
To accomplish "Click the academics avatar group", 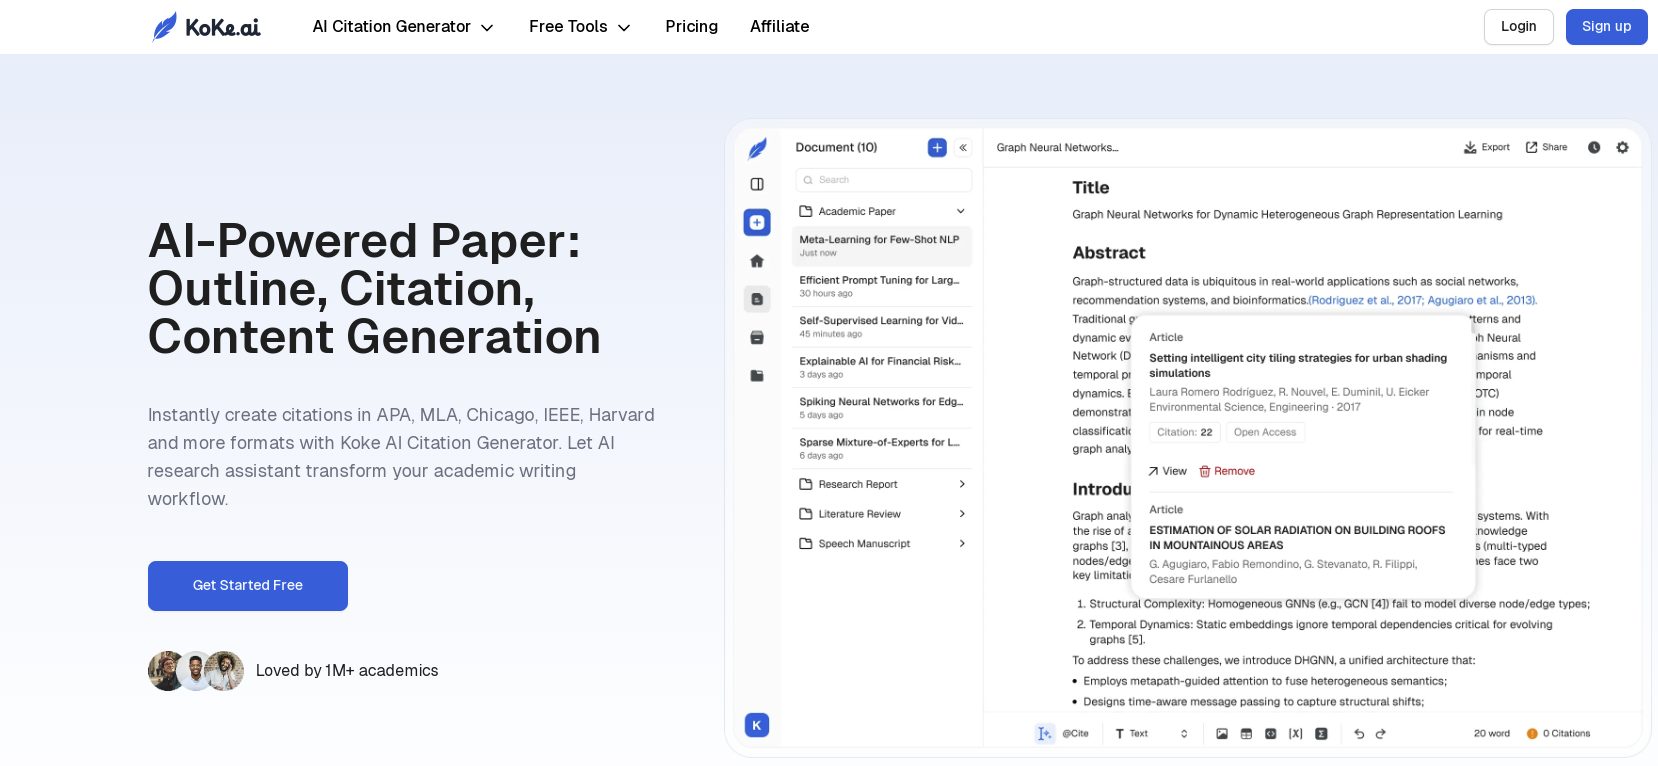I will [x=196, y=671].
